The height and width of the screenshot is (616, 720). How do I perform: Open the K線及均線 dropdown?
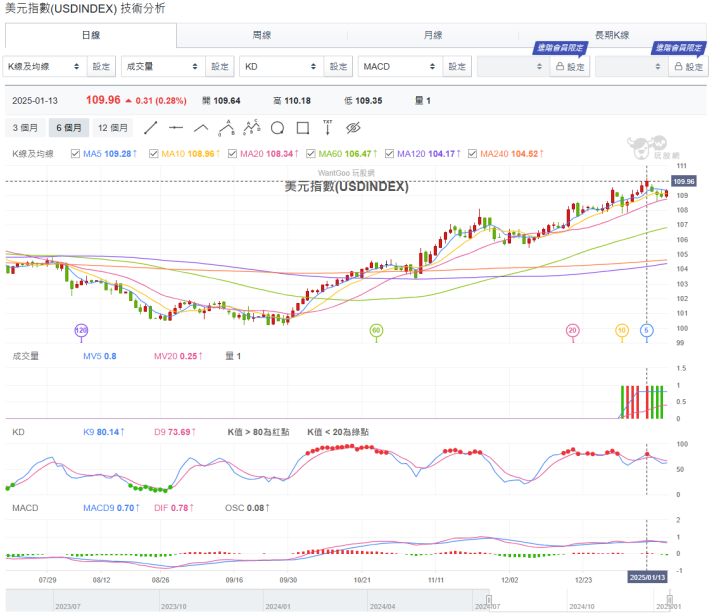coord(44,67)
